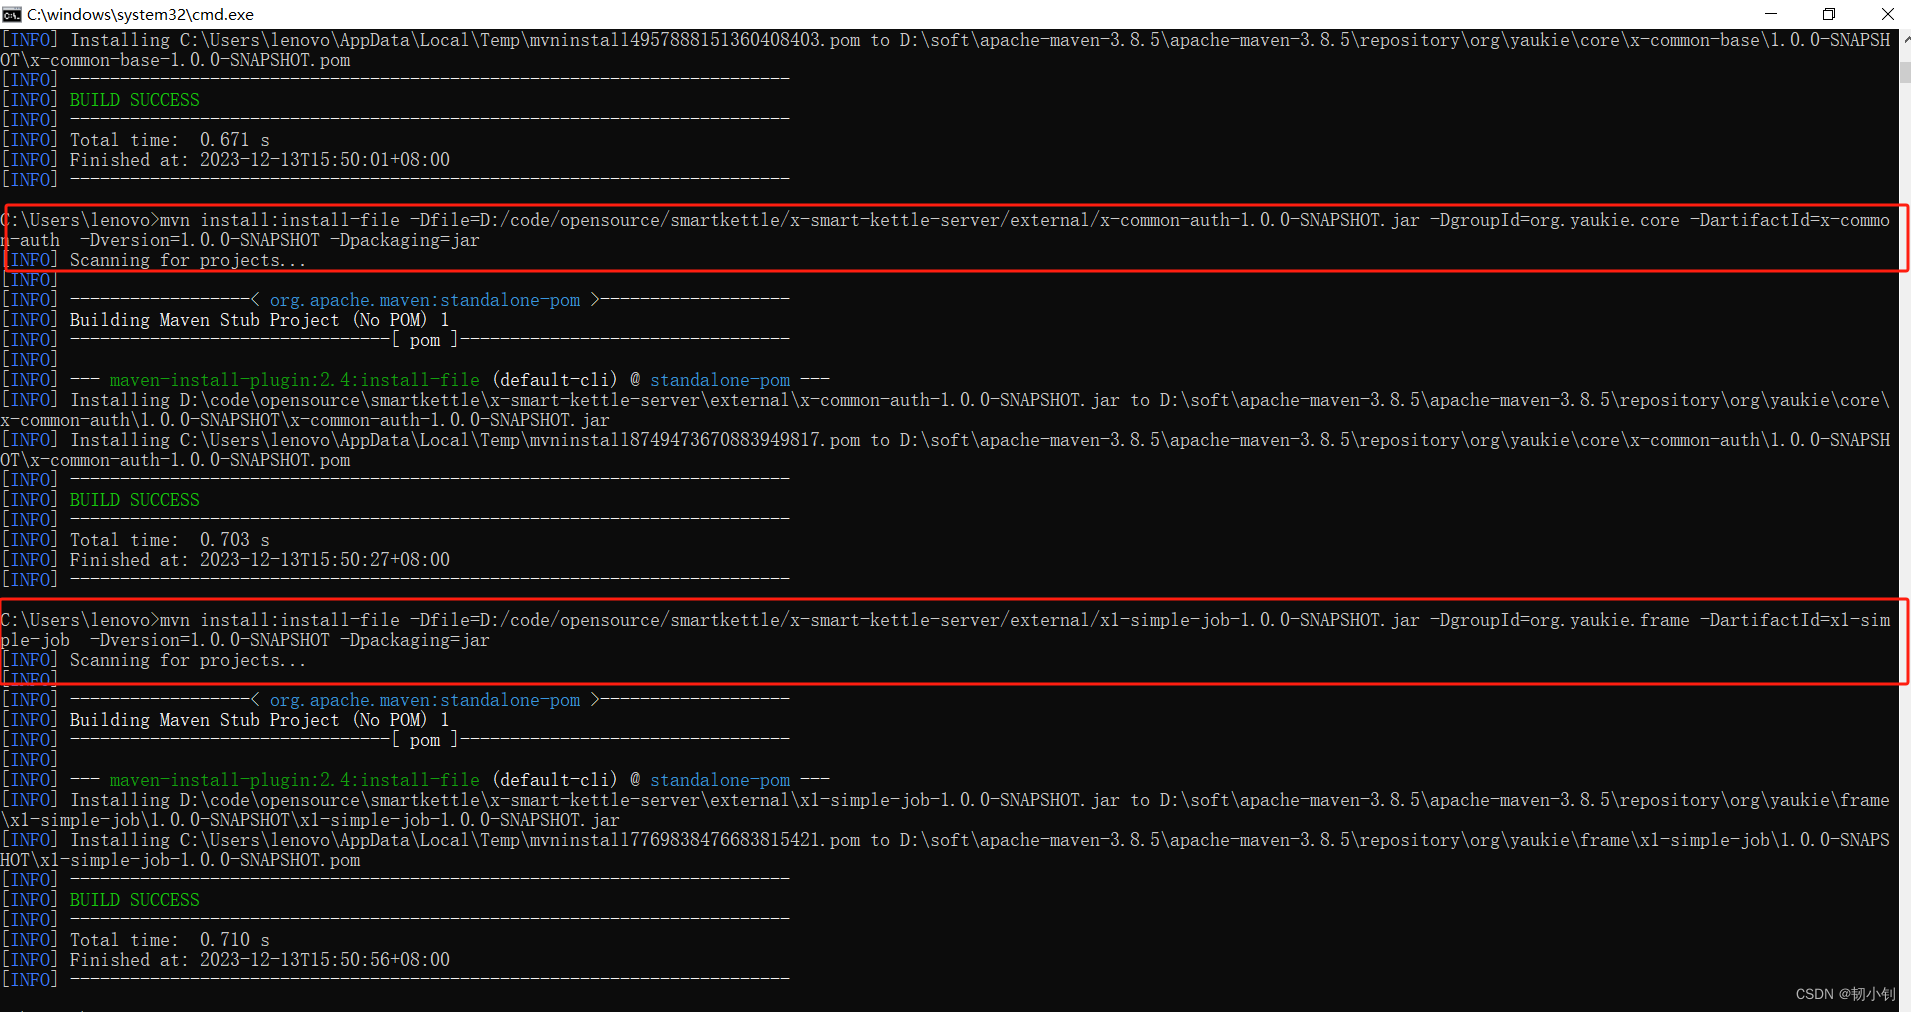The image size is (1911, 1012).
Task: Click first 'maven-install-plugin:2.4:install-file' text
Action: click(295, 380)
